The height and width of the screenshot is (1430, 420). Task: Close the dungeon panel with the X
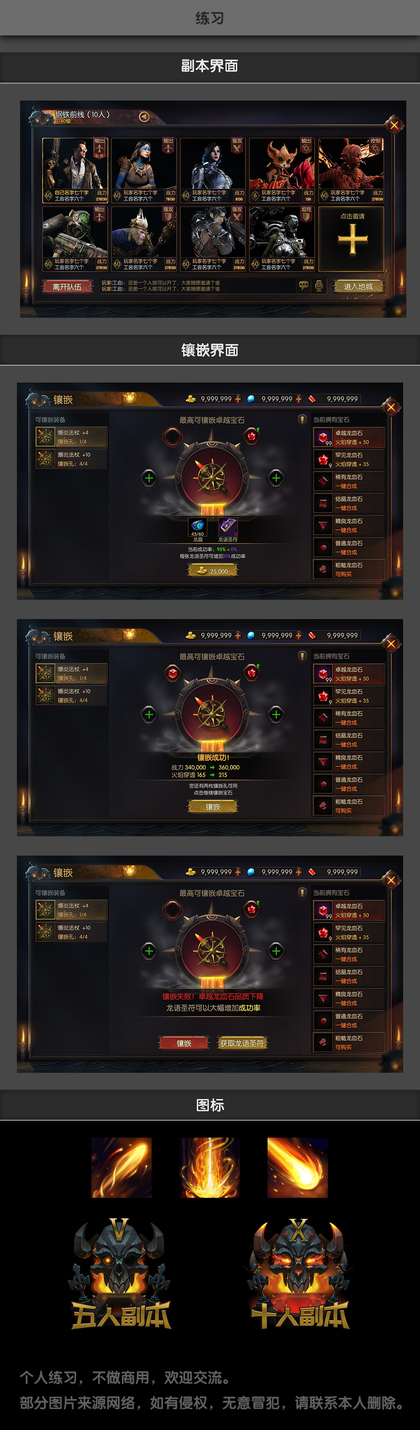click(393, 126)
